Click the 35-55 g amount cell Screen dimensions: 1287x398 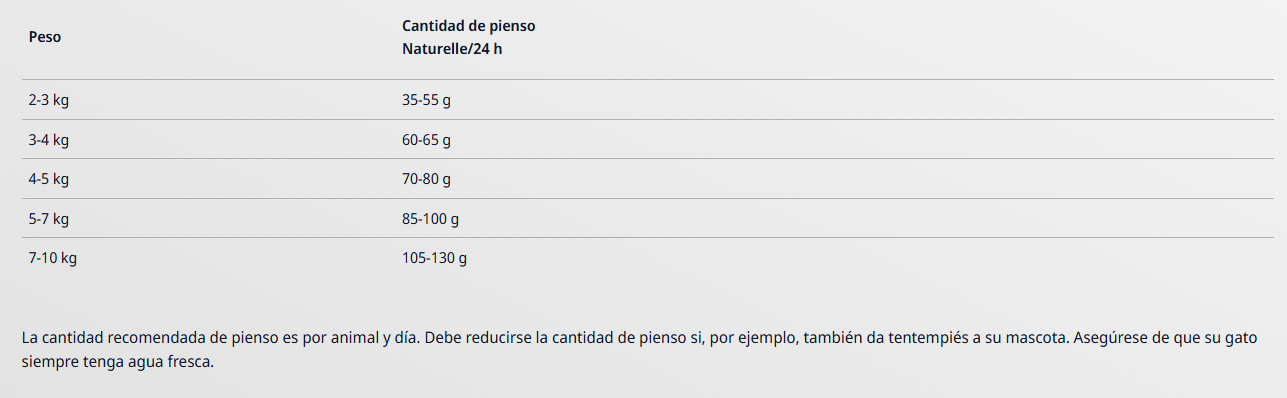click(426, 100)
